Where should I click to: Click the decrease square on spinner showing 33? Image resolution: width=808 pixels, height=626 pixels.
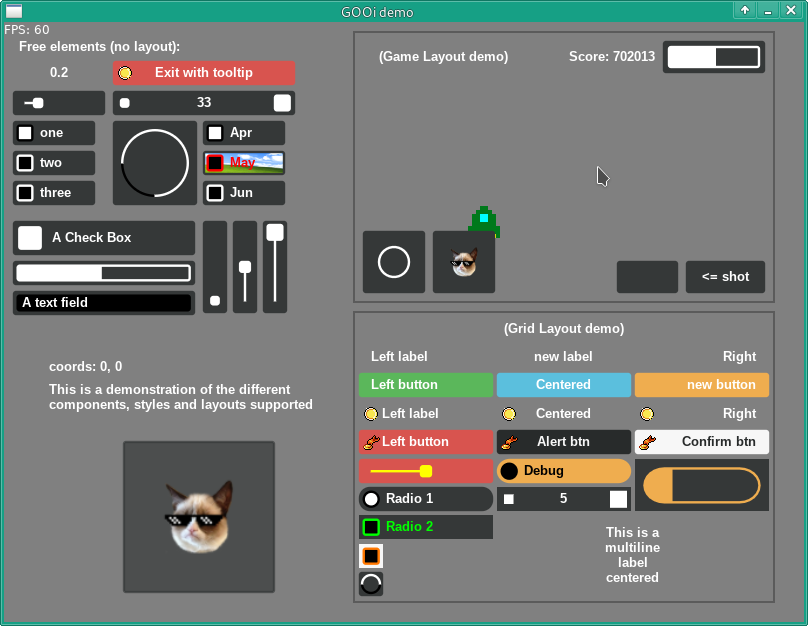tap(125, 103)
